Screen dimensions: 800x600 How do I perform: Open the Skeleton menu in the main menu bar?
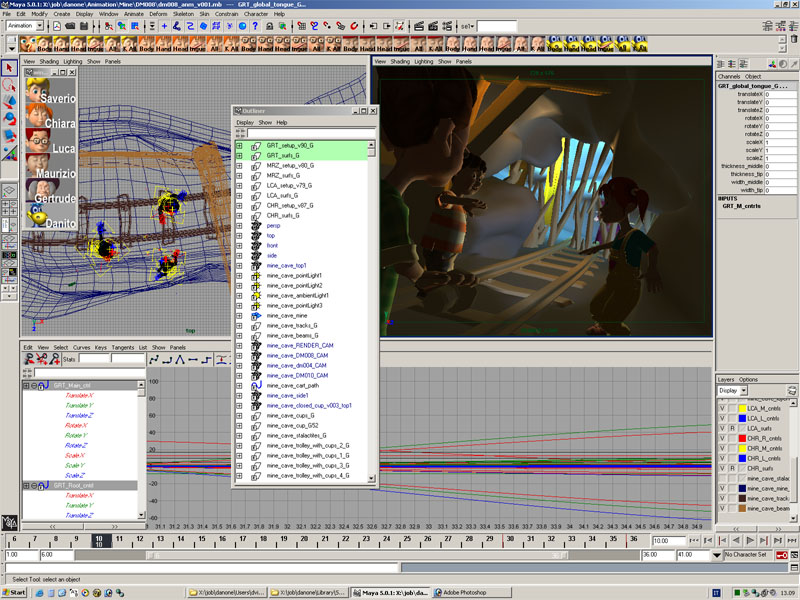click(x=183, y=14)
